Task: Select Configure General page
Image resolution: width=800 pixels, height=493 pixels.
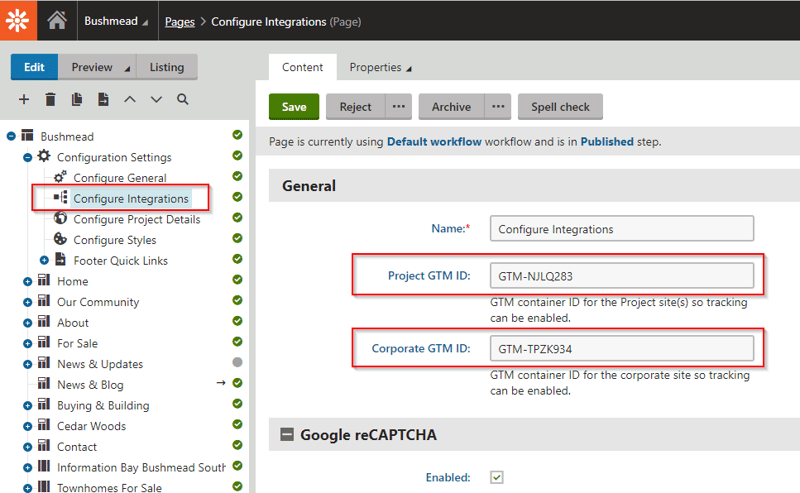Action: 120,178
